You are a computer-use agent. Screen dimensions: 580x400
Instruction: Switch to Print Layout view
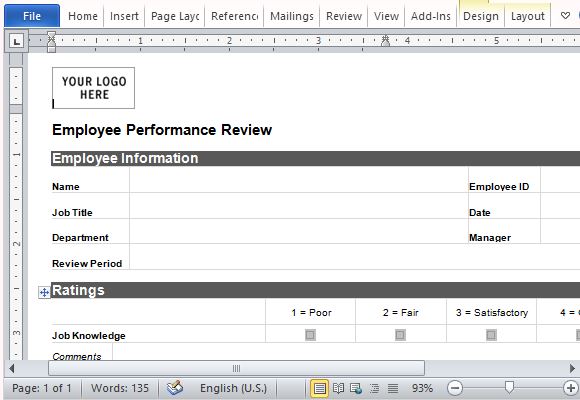tap(319, 389)
